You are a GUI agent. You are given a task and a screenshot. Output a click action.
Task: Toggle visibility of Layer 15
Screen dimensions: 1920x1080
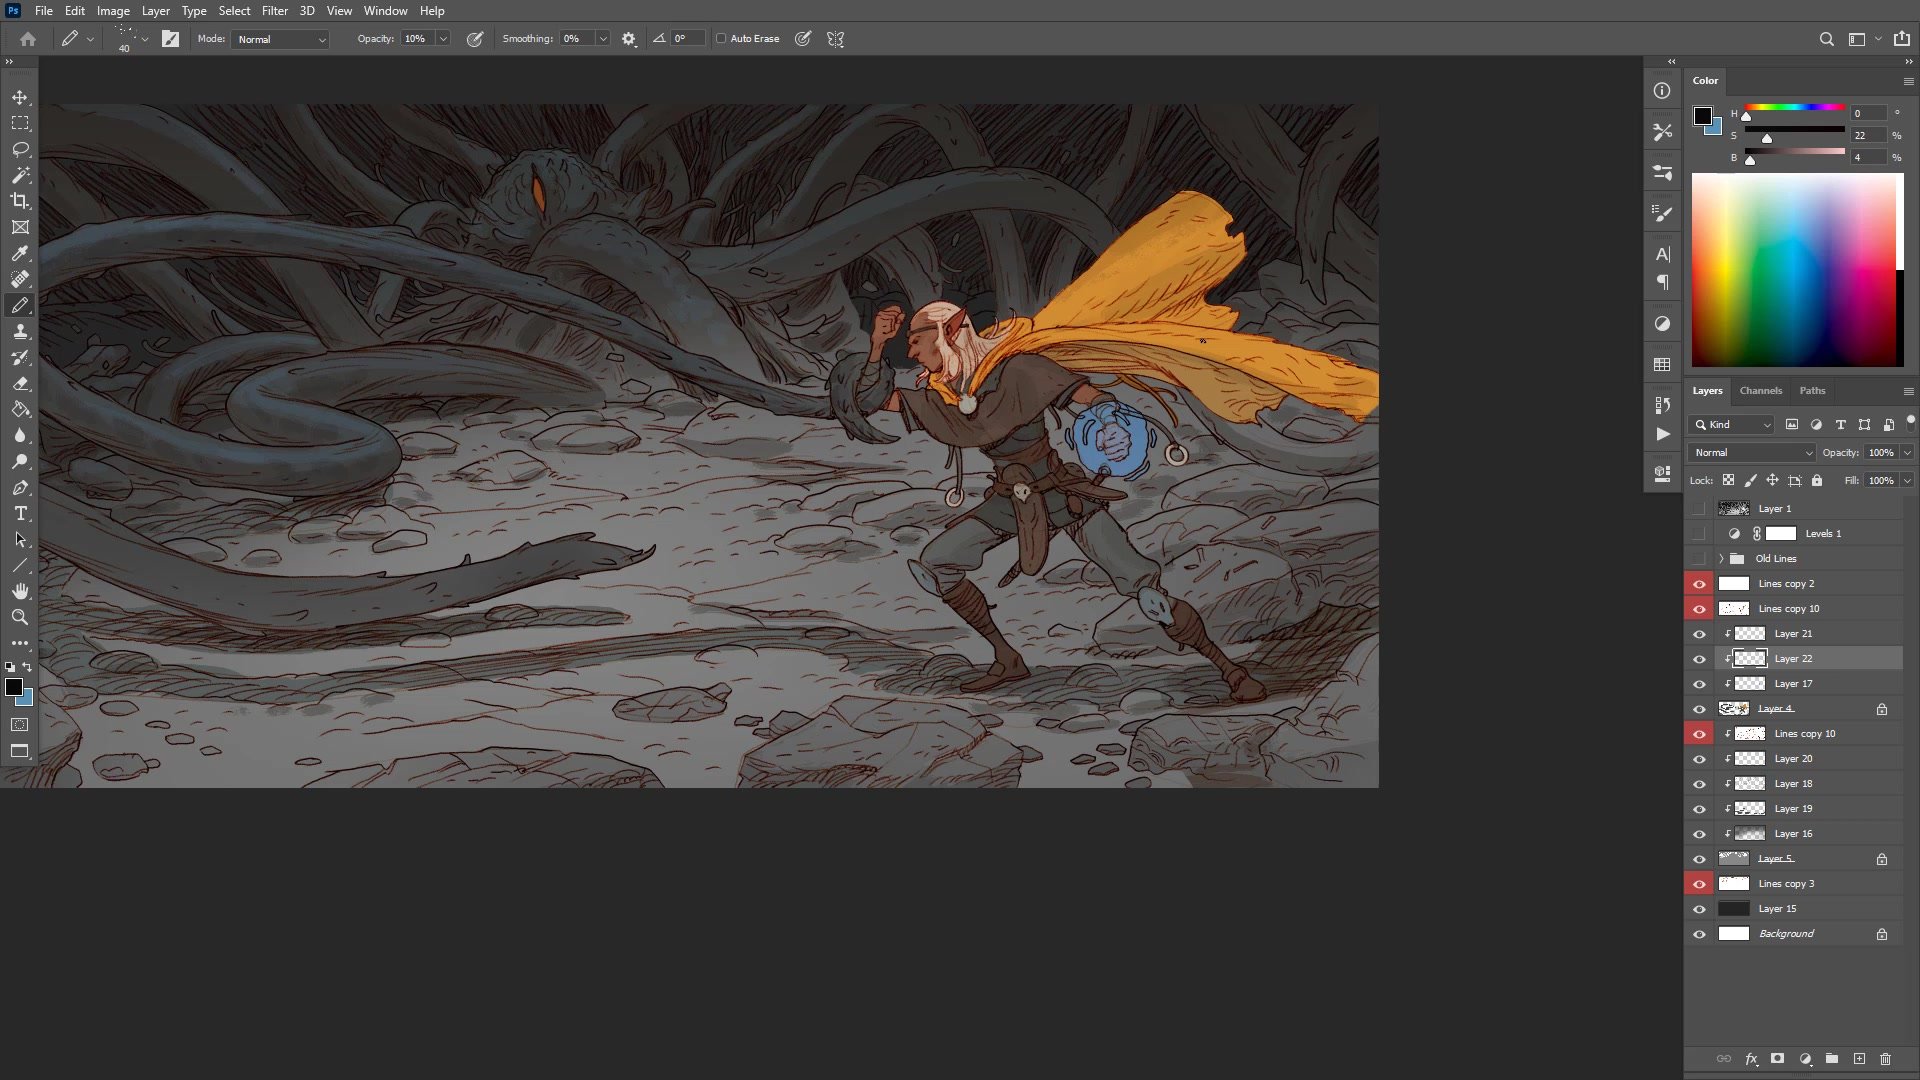click(1699, 909)
